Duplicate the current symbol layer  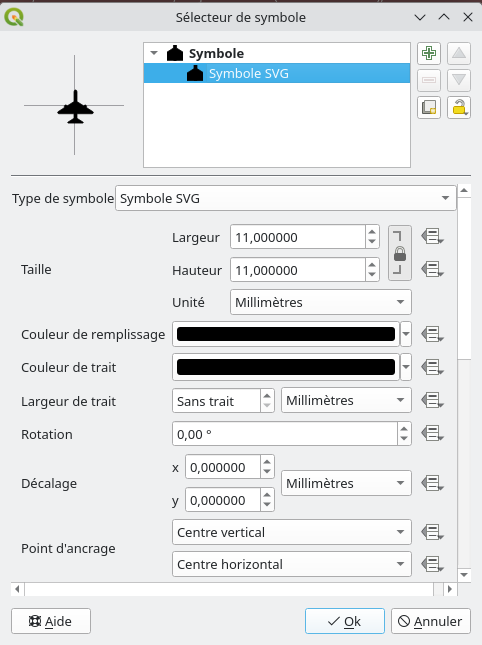pyautogui.click(x=429, y=107)
